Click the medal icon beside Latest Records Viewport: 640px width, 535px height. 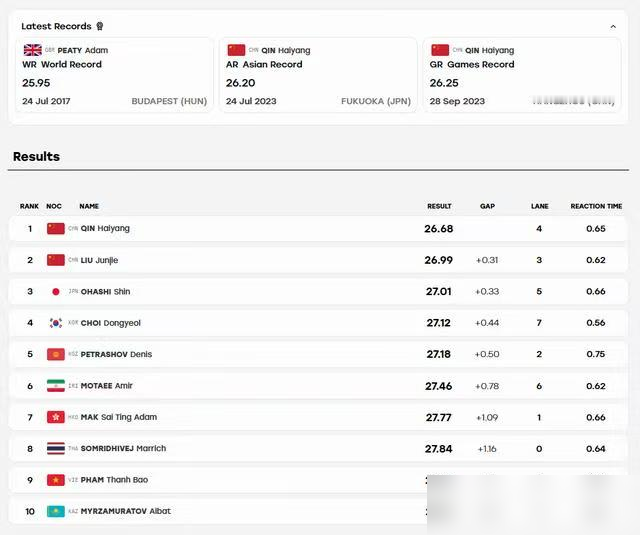100,26
